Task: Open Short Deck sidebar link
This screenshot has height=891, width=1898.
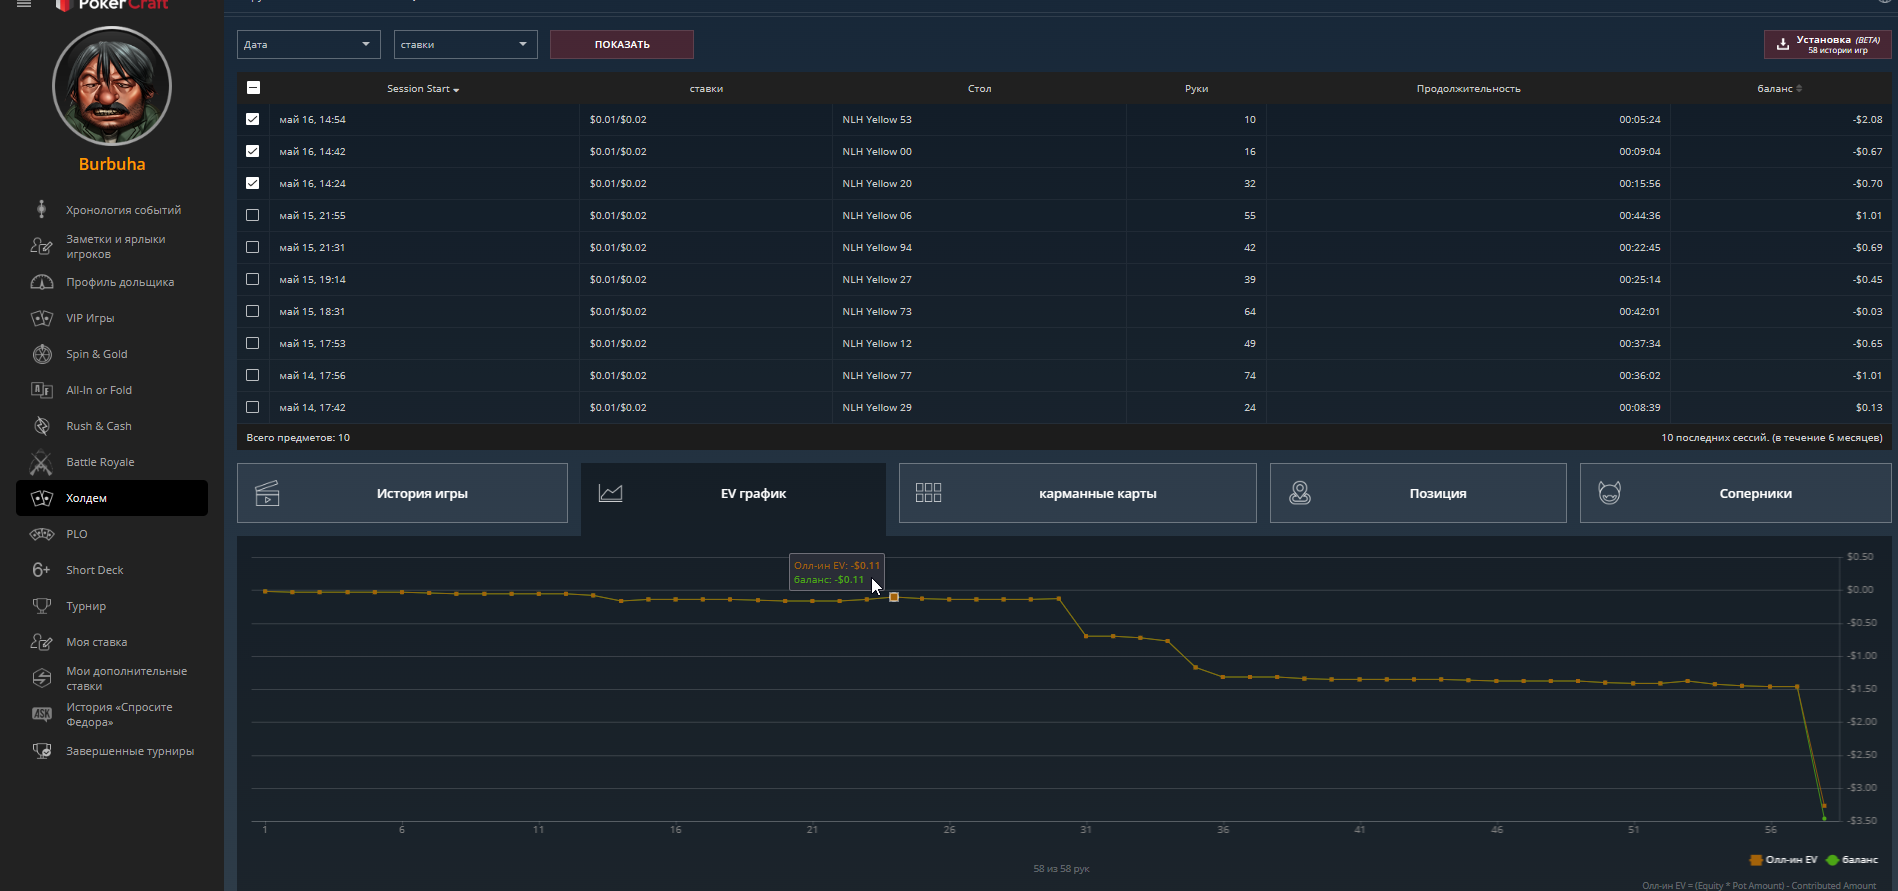Action: 95,570
